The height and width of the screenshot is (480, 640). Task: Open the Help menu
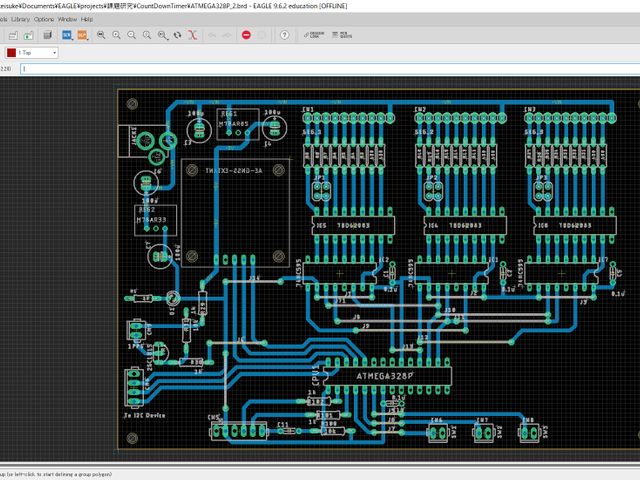click(87, 19)
